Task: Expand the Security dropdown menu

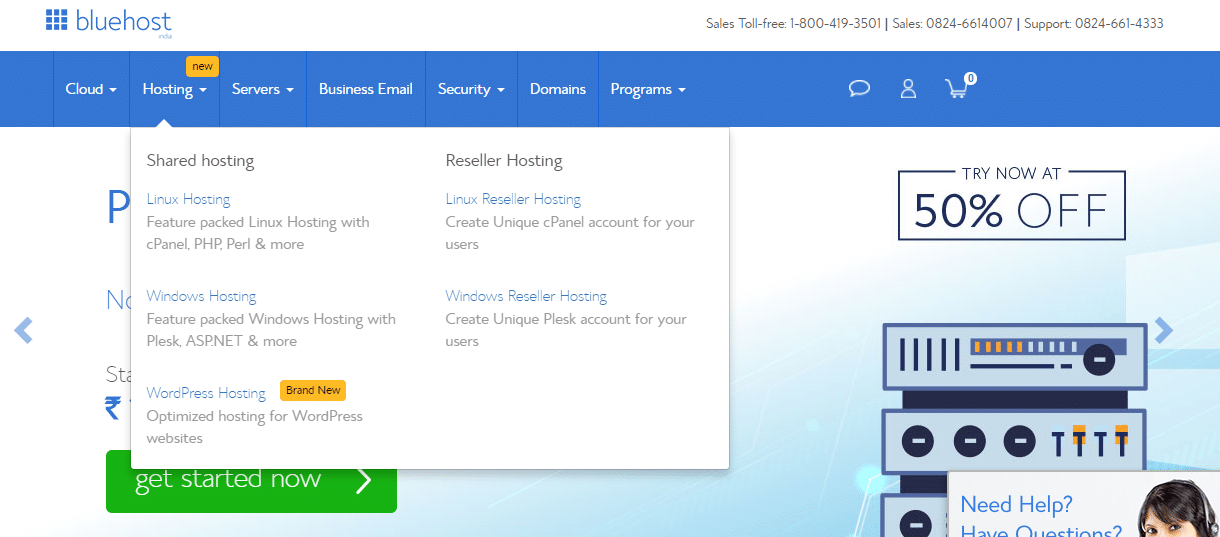Action: coord(471,89)
